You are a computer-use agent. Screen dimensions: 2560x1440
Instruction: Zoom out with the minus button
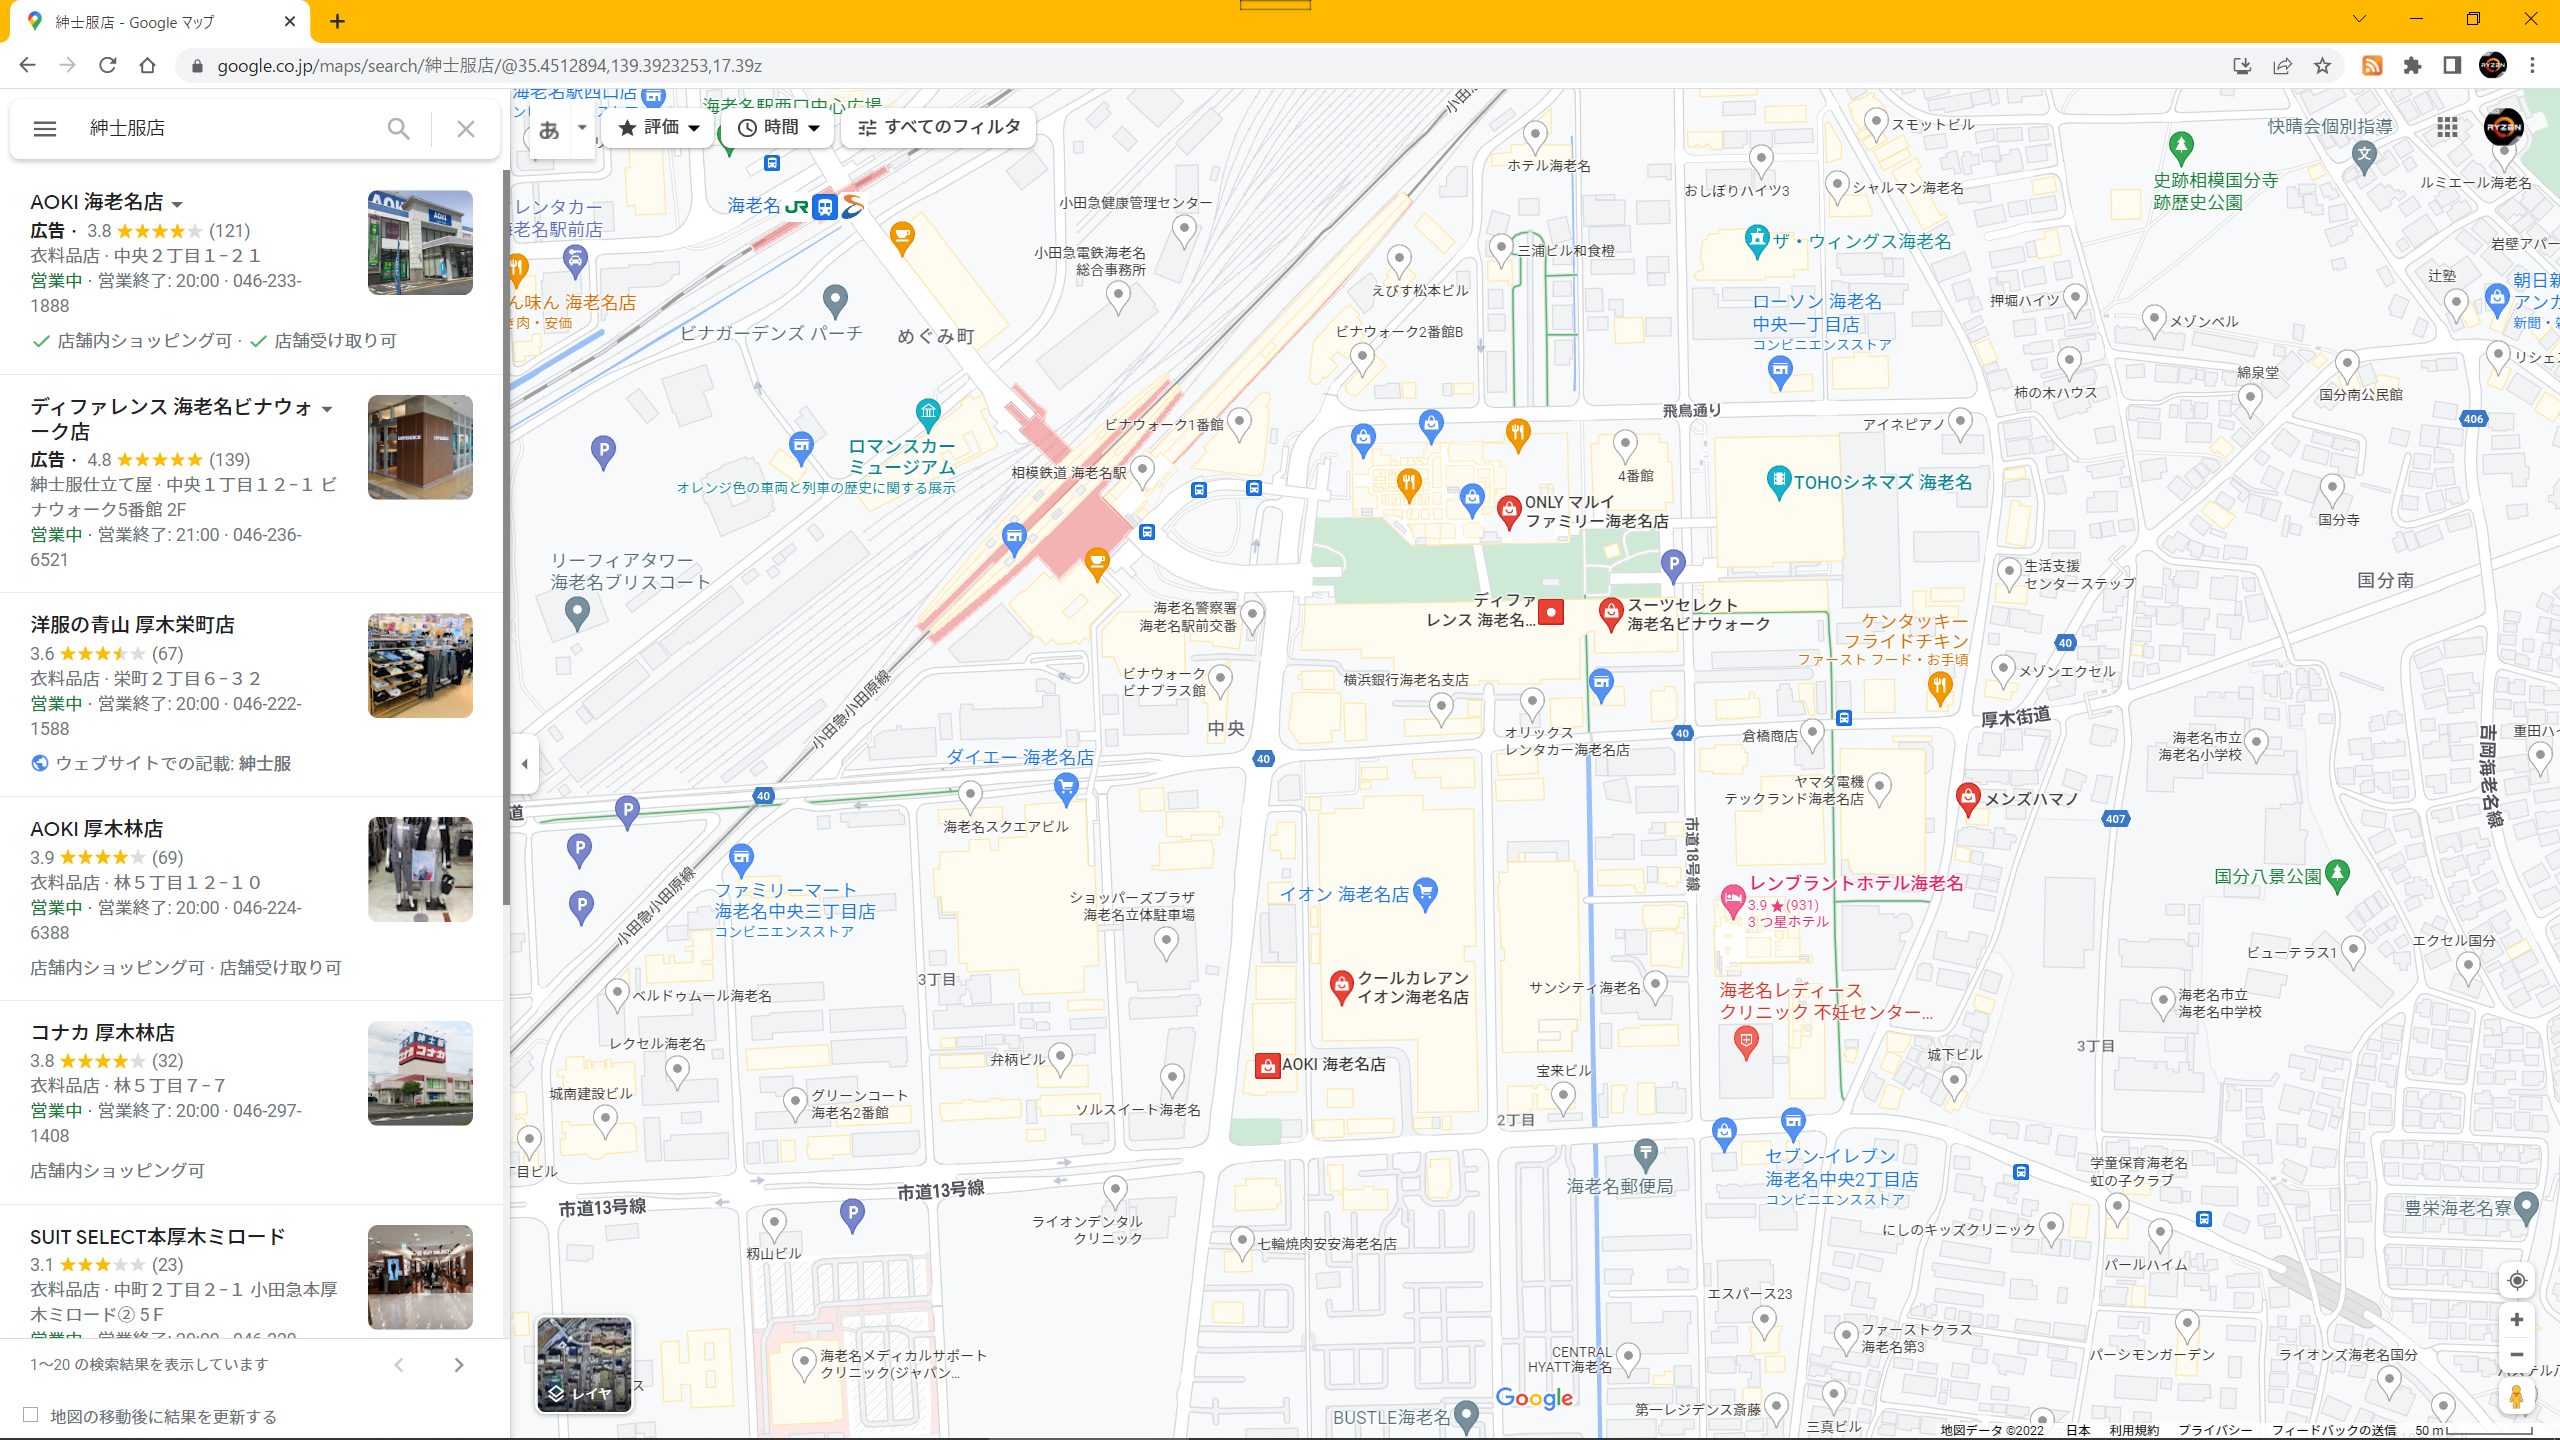coord(2517,1355)
